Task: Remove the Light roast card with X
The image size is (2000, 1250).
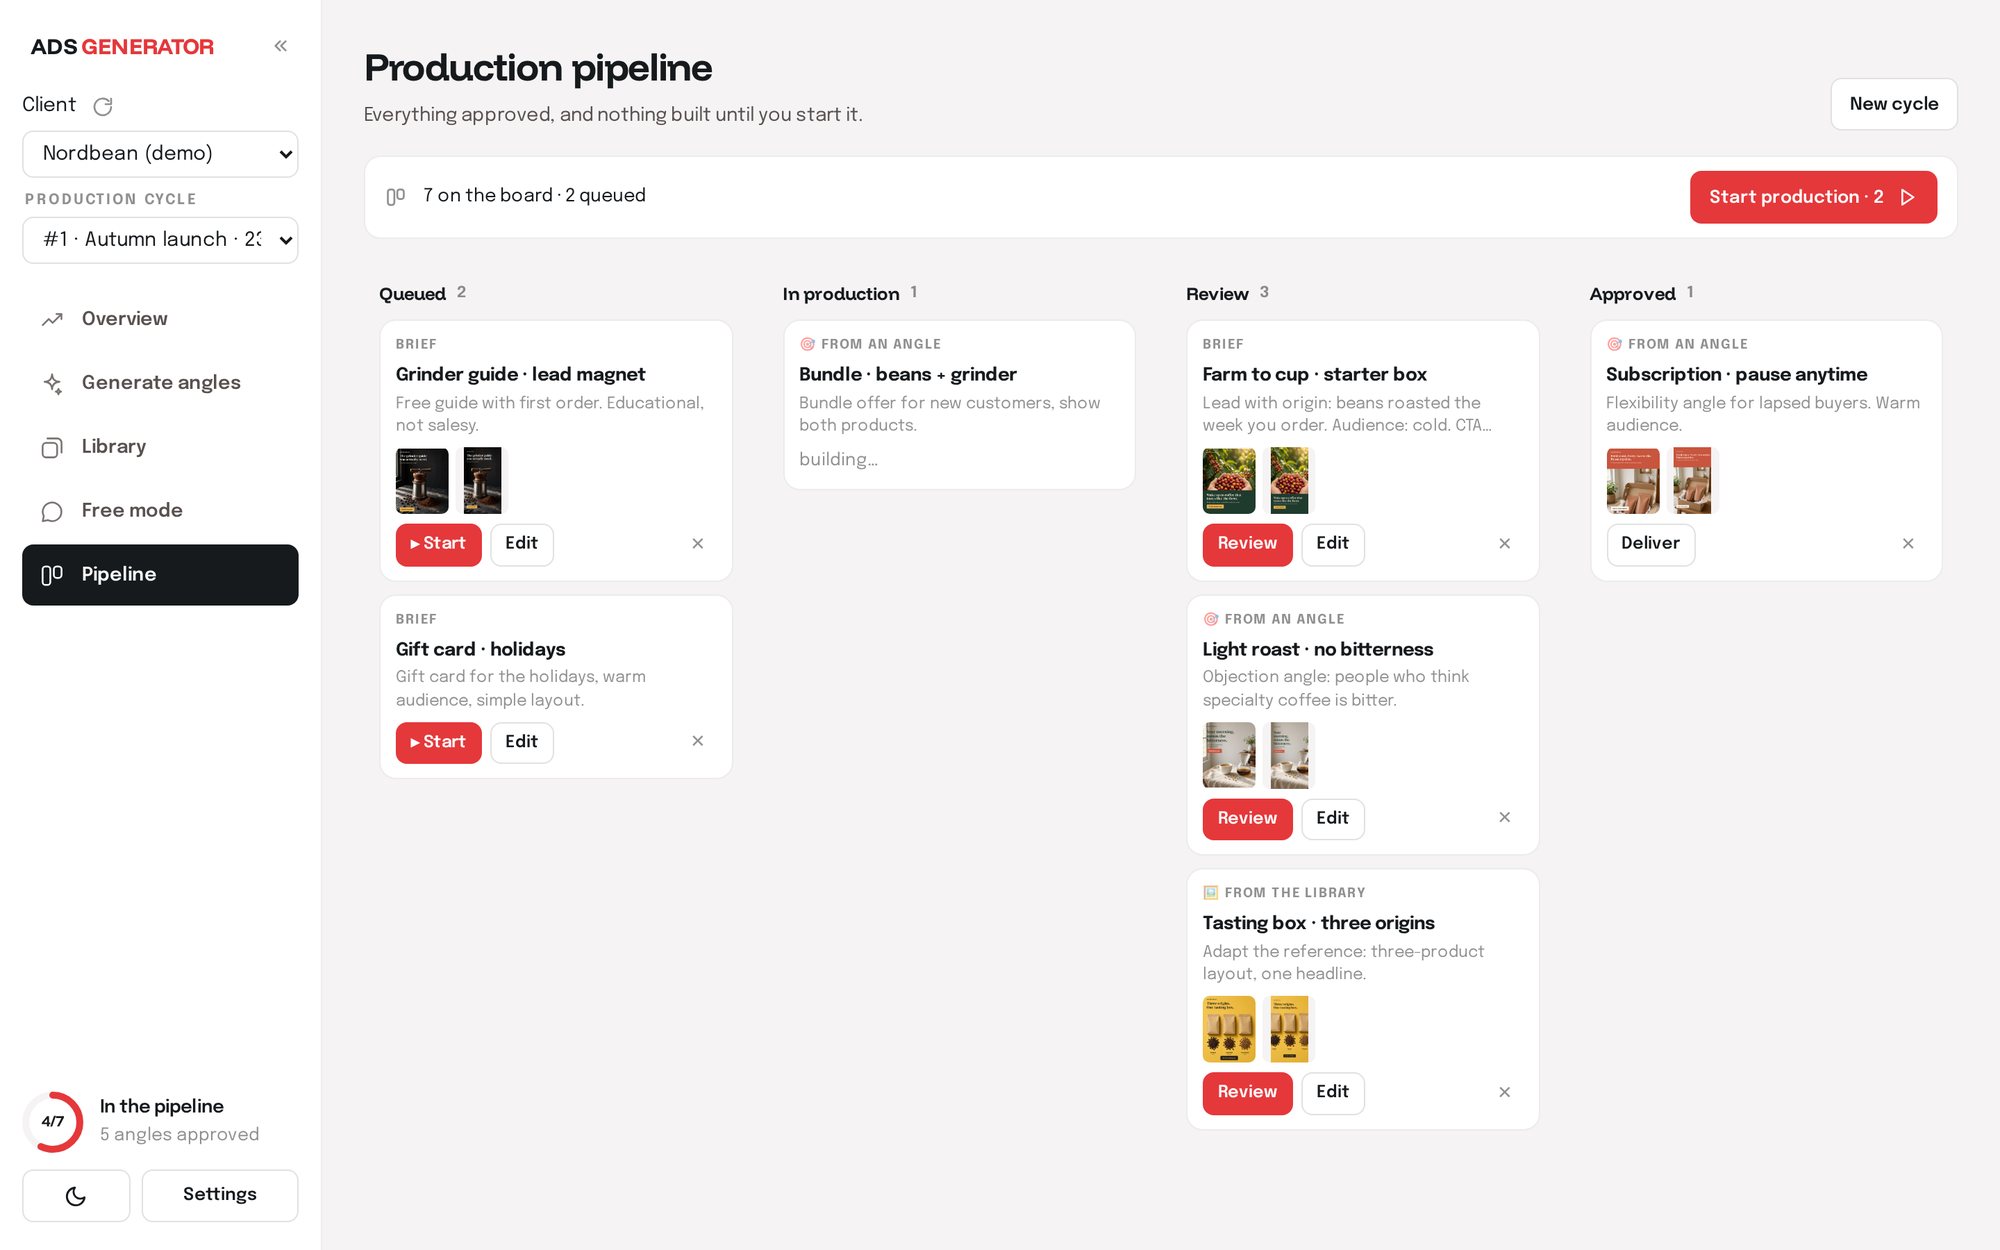Action: [x=1505, y=818]
